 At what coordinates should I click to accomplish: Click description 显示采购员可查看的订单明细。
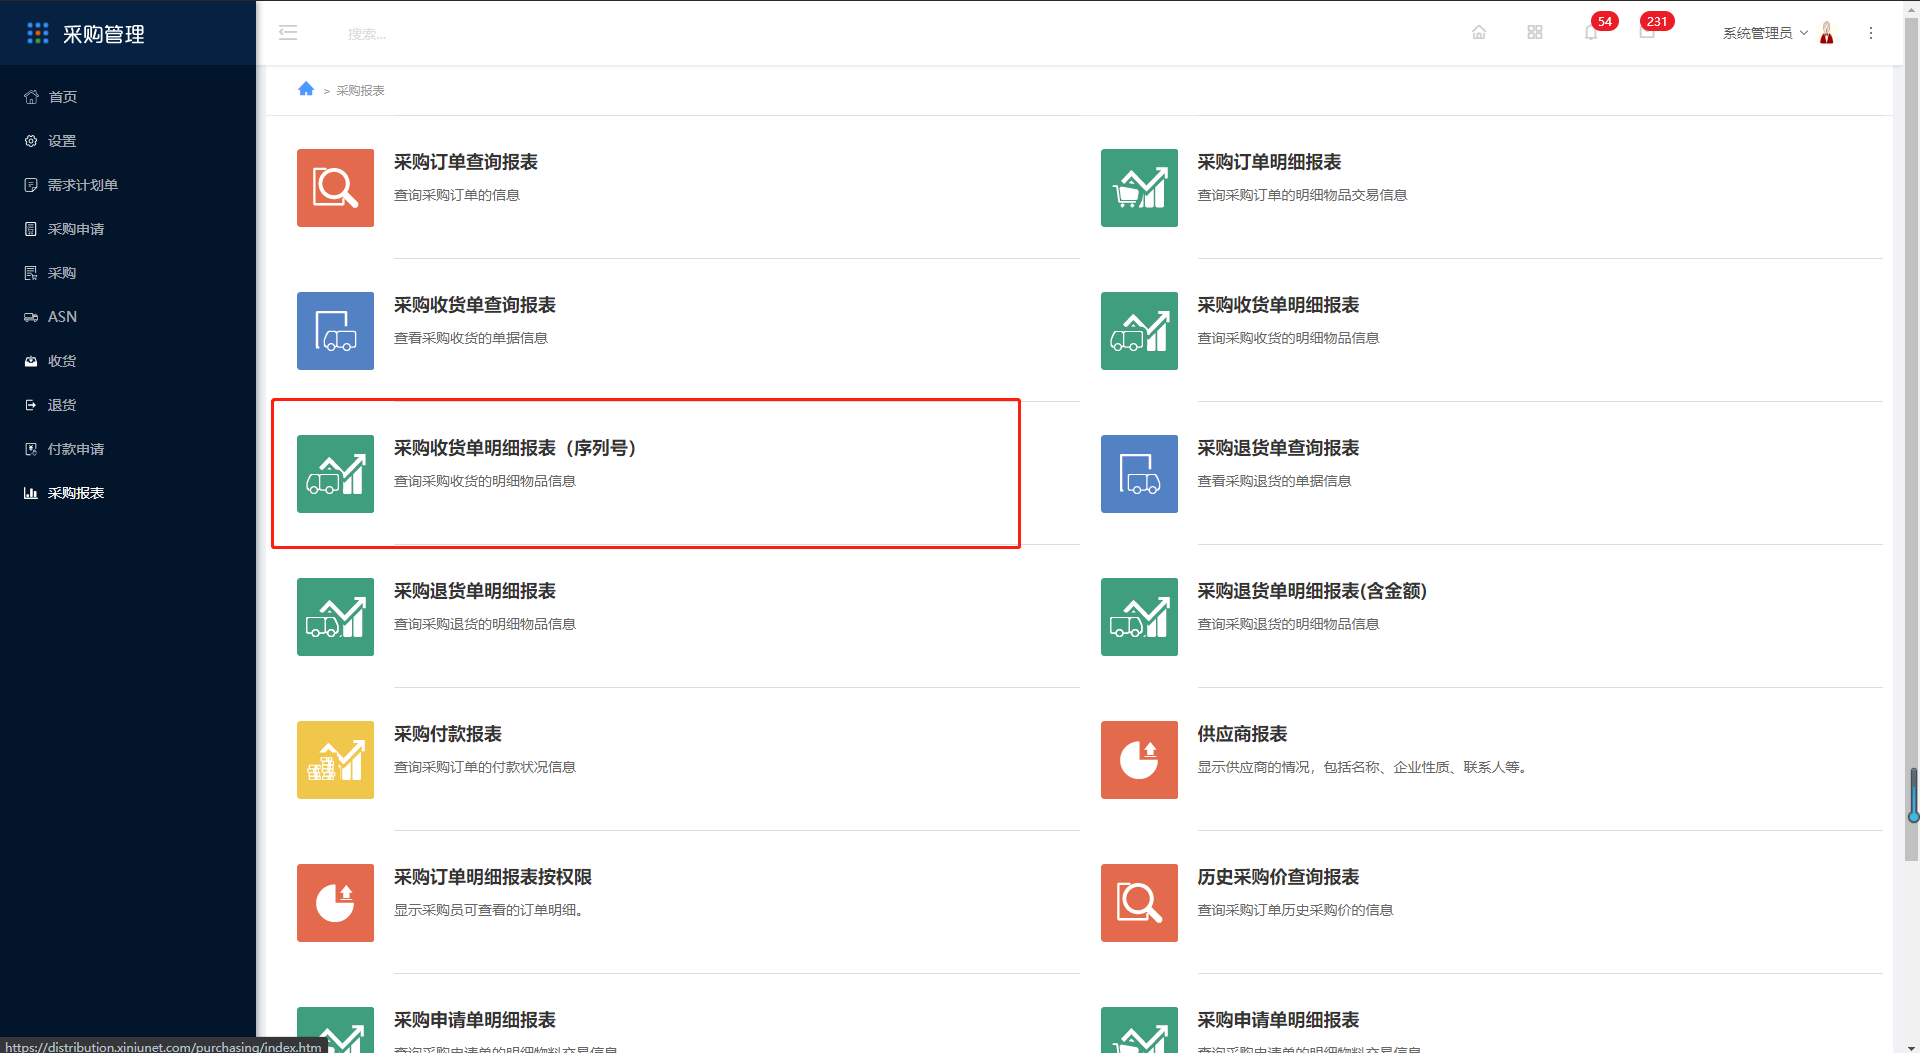pyautogui.click(x=489, y=910)
